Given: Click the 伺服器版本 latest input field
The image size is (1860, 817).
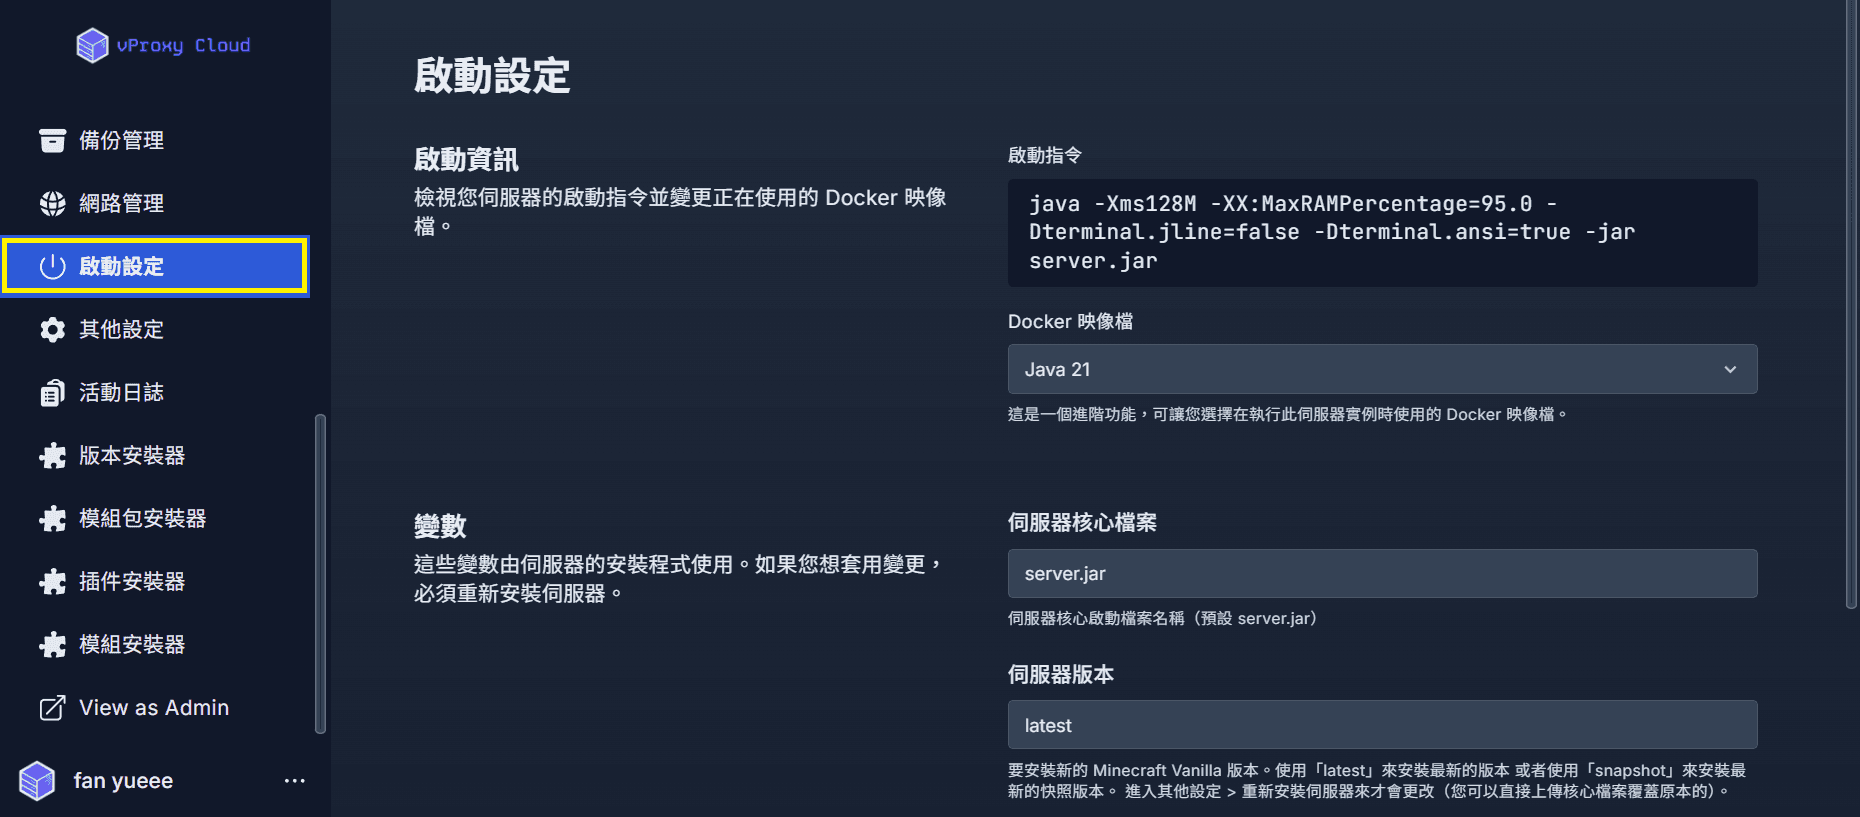Looking at the screenshot, I should [x=1382, y=725].
